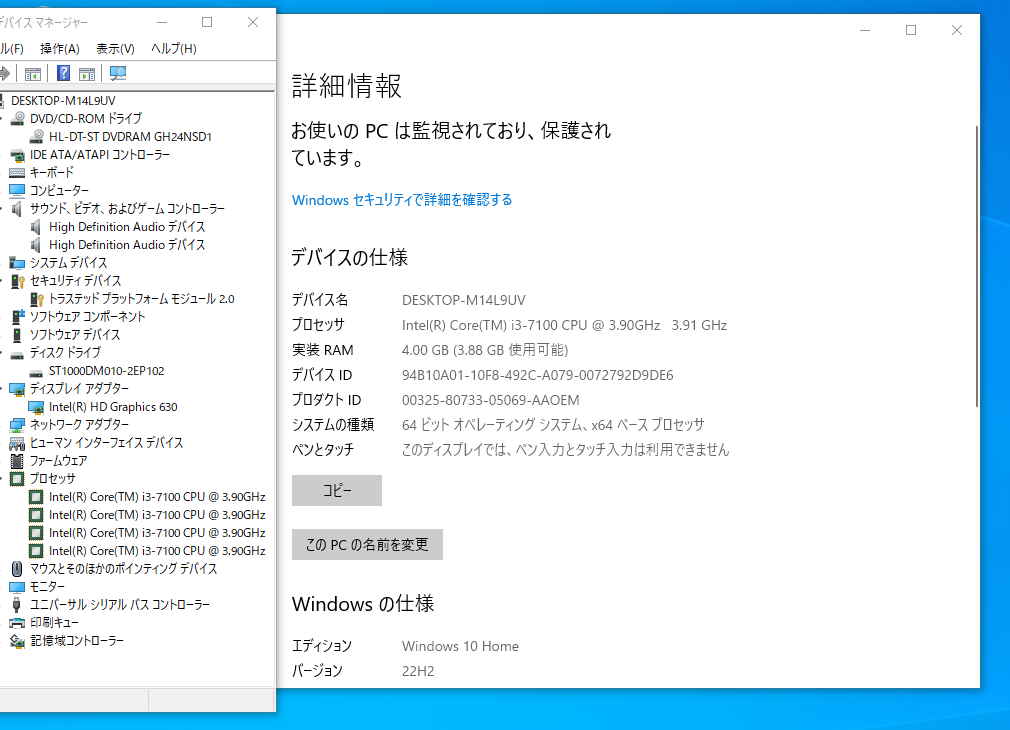This screenshot has width=1010, height=730.
Task: Click the ST1000DM010-2EP102 disk drive icon
Action: [x=34, y=370]
